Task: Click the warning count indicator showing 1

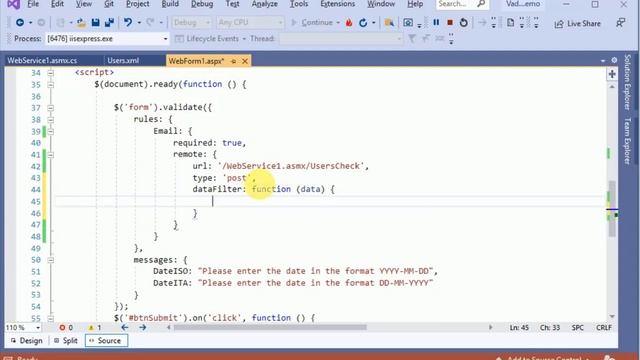Action: coord(95,328)
